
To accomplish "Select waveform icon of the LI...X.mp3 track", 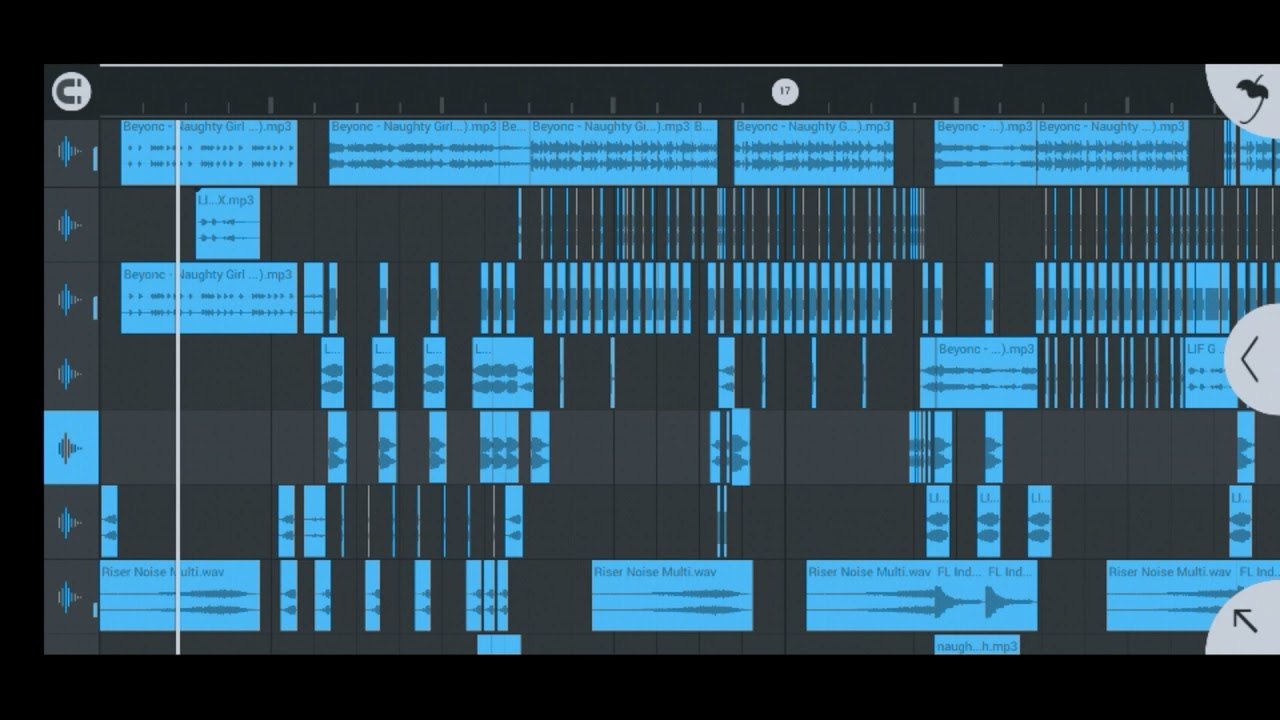I will click(70, 226).
